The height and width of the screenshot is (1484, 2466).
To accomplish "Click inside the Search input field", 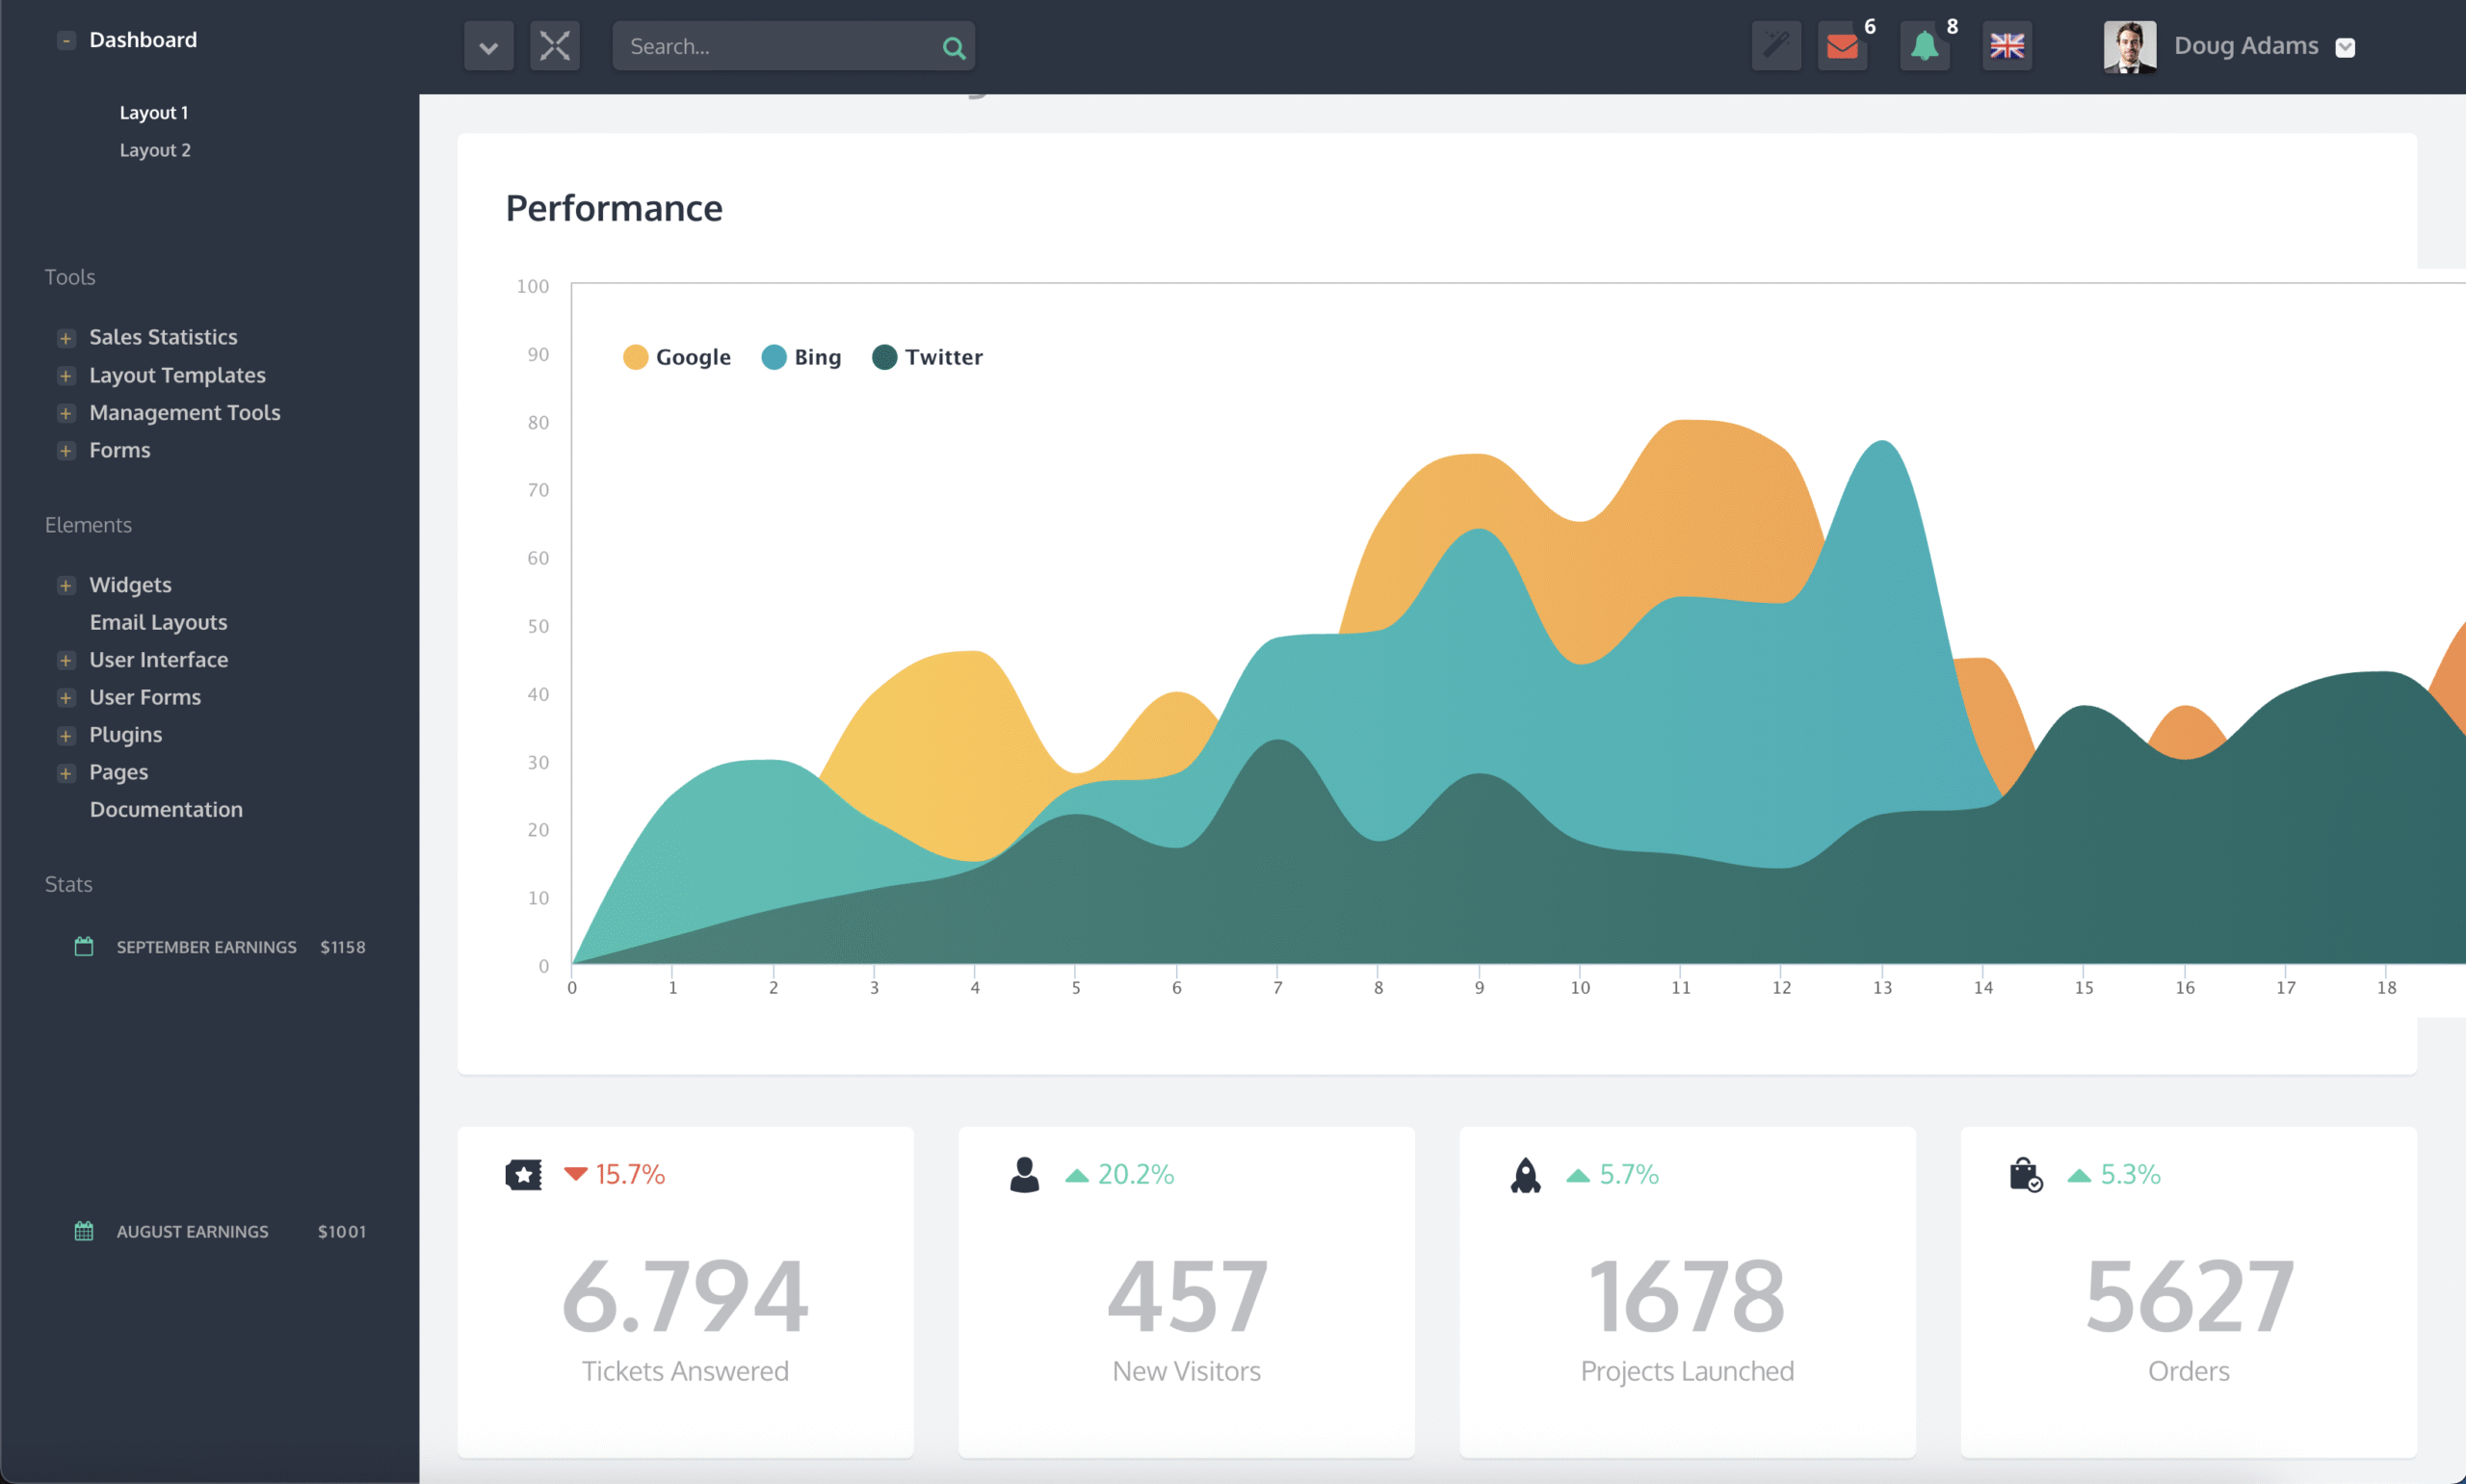I will click(x=780, y=45).
